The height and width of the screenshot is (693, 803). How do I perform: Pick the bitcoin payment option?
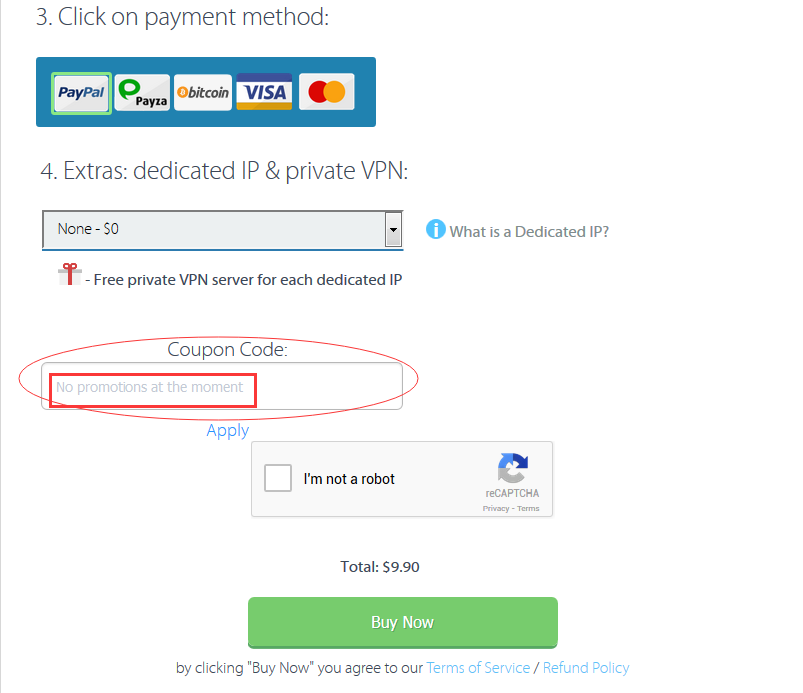tap(203, 92)
